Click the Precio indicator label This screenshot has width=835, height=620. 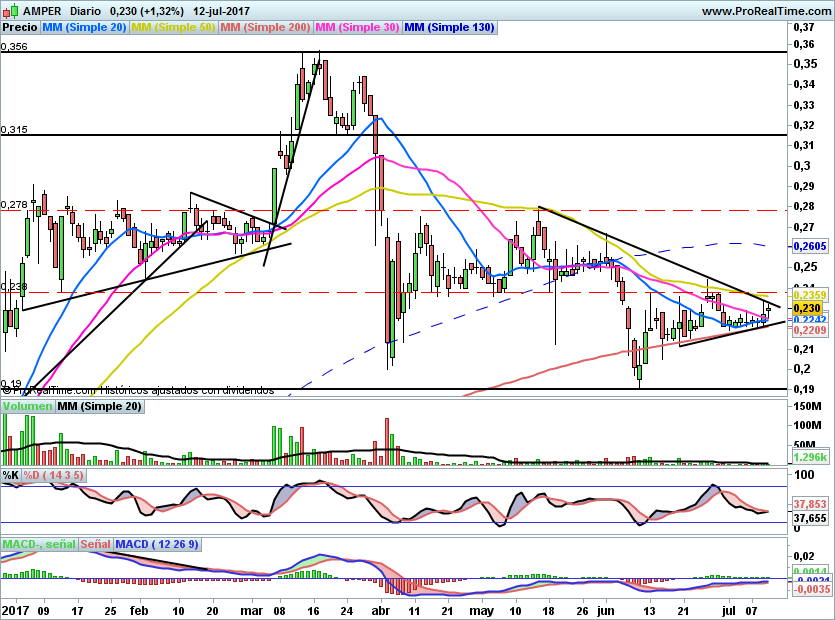[x=18, y=28]
